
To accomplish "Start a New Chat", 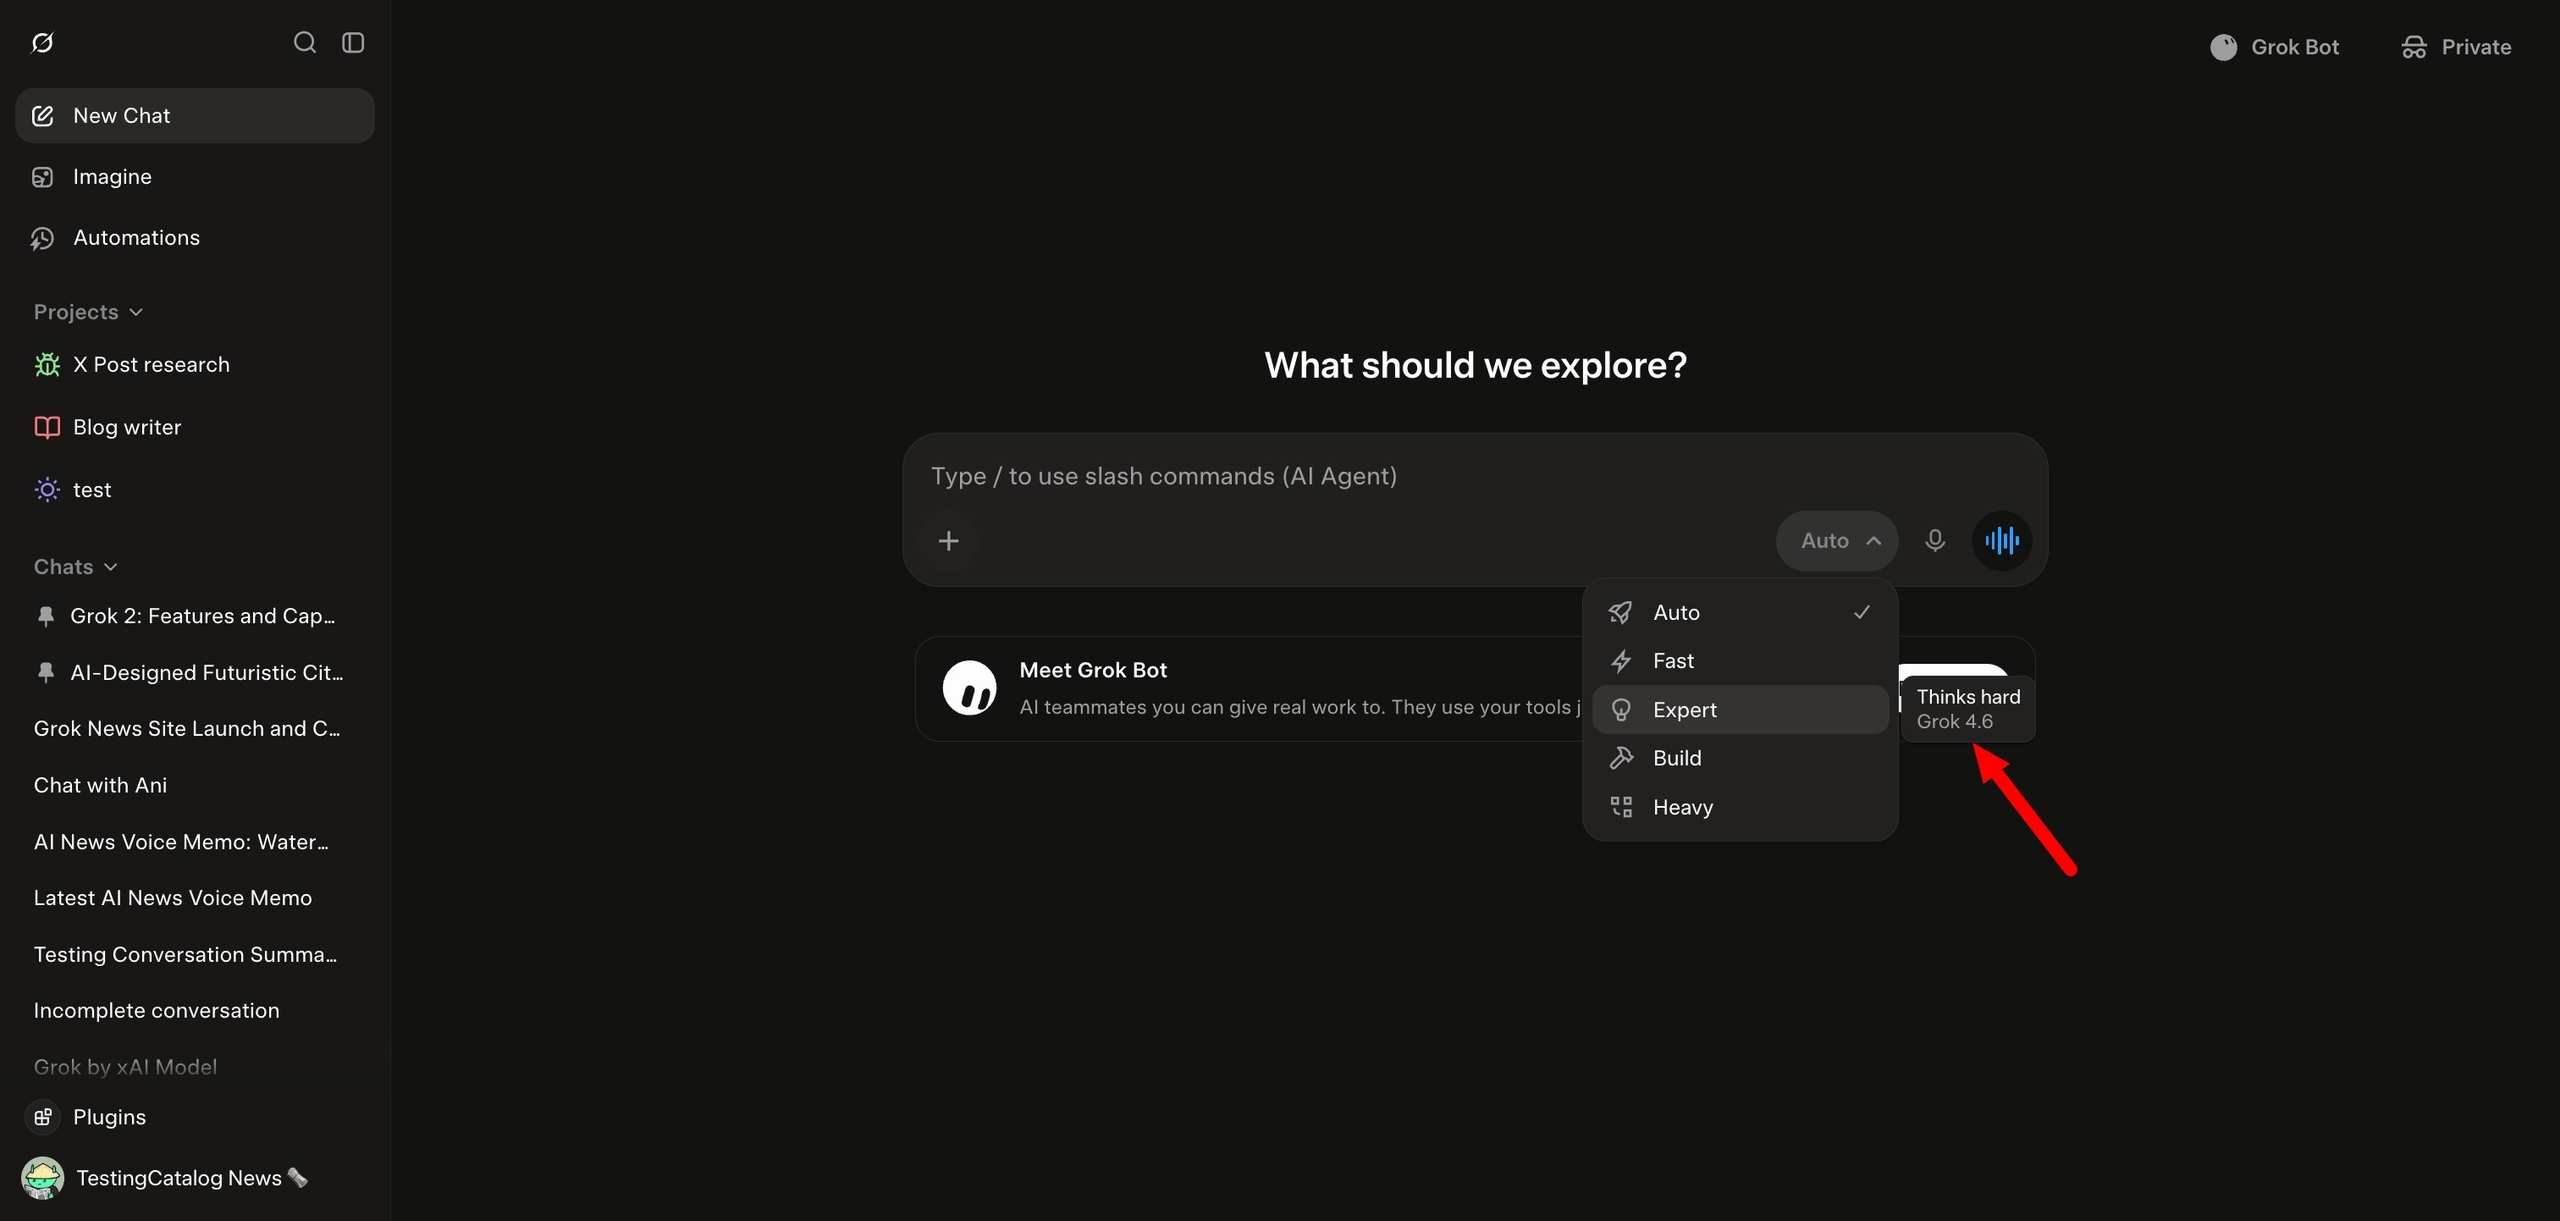I will coord(195,116).
